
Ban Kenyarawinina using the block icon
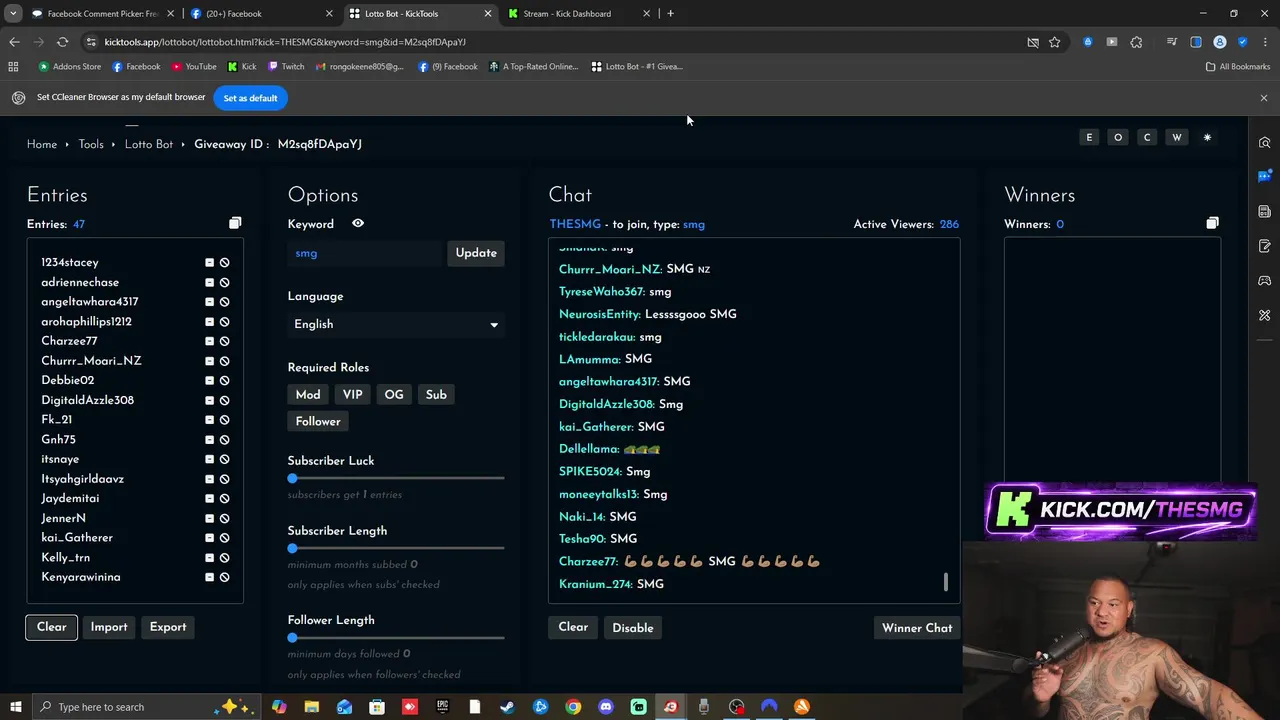[224, 577]
